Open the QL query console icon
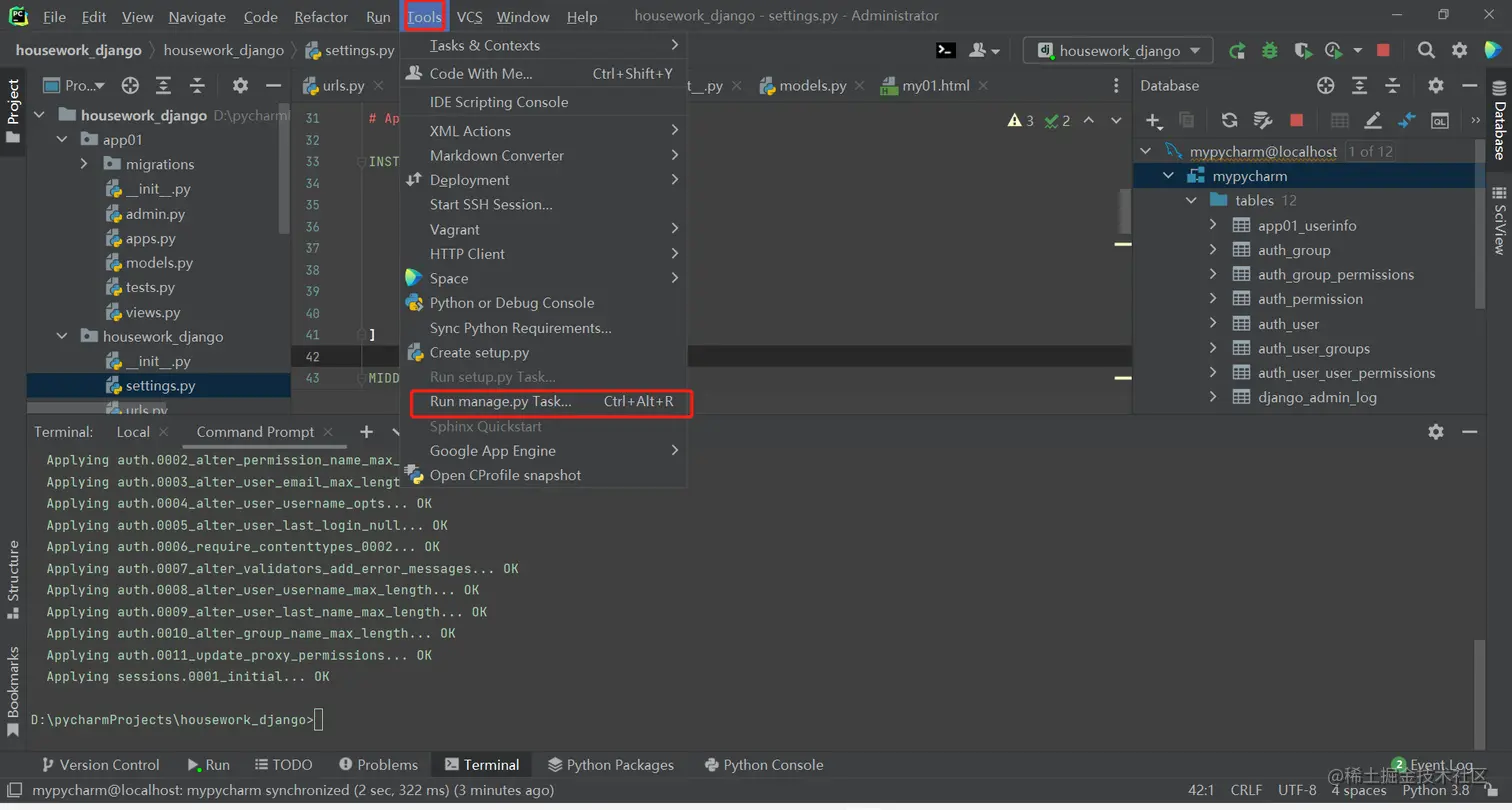1512x810 pixels. (x=1440, y=121)
